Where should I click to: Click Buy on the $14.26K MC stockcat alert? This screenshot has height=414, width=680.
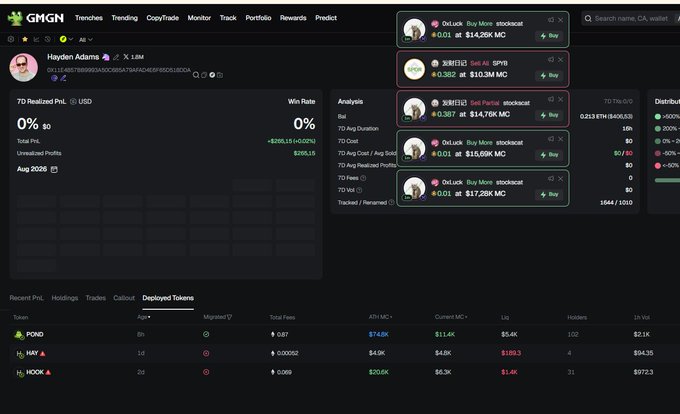coord(549,36)
